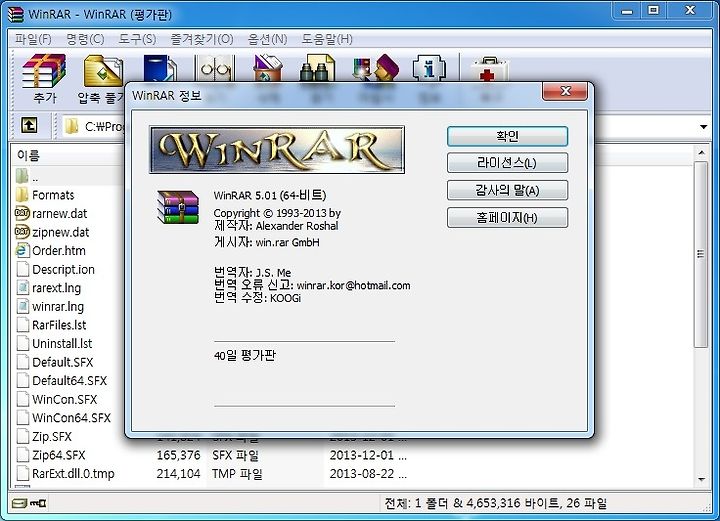
Task: Click the Formats folder icon
Action: click(x=22, y=195)
